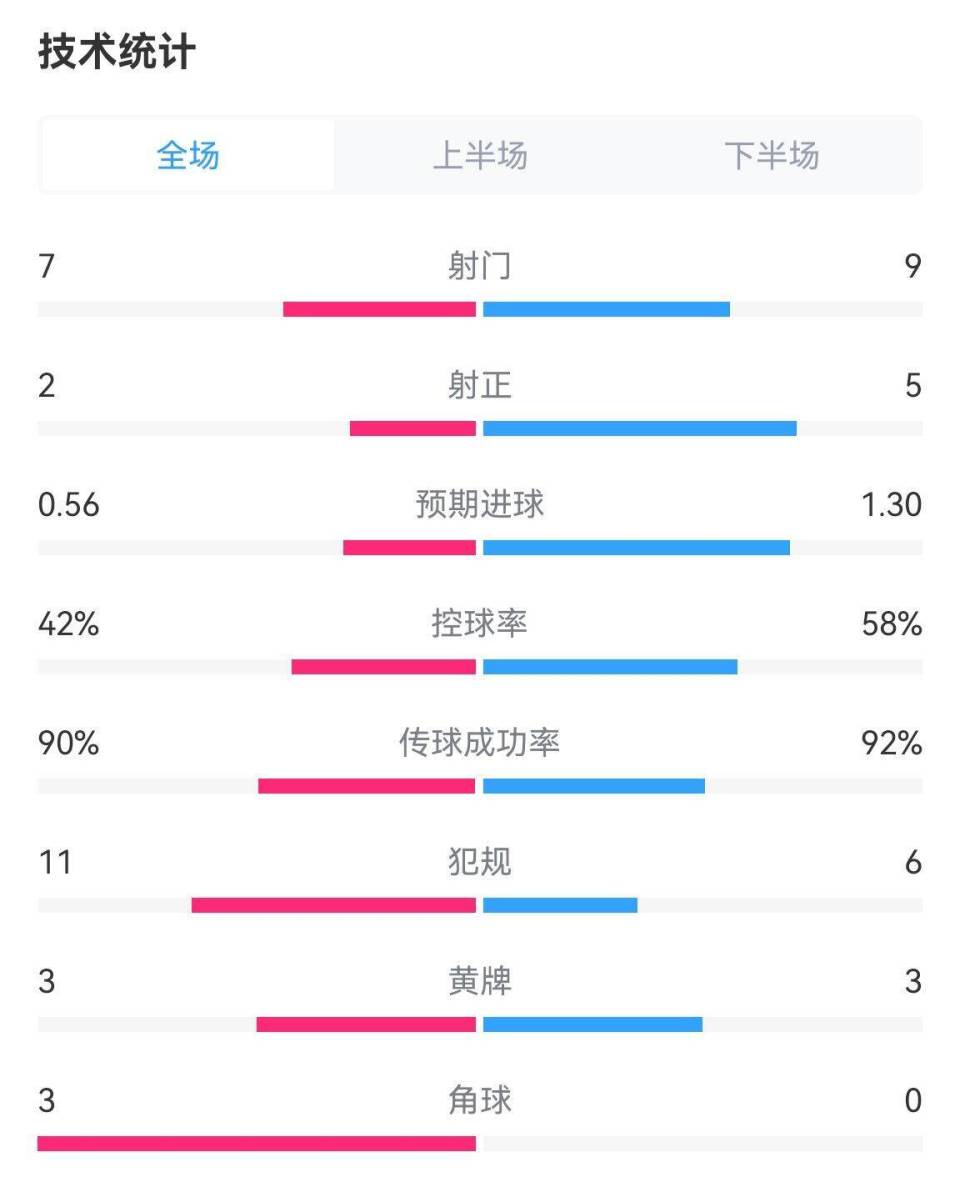
Task: Click the 控球率 stat label
Action: (480, 625)
